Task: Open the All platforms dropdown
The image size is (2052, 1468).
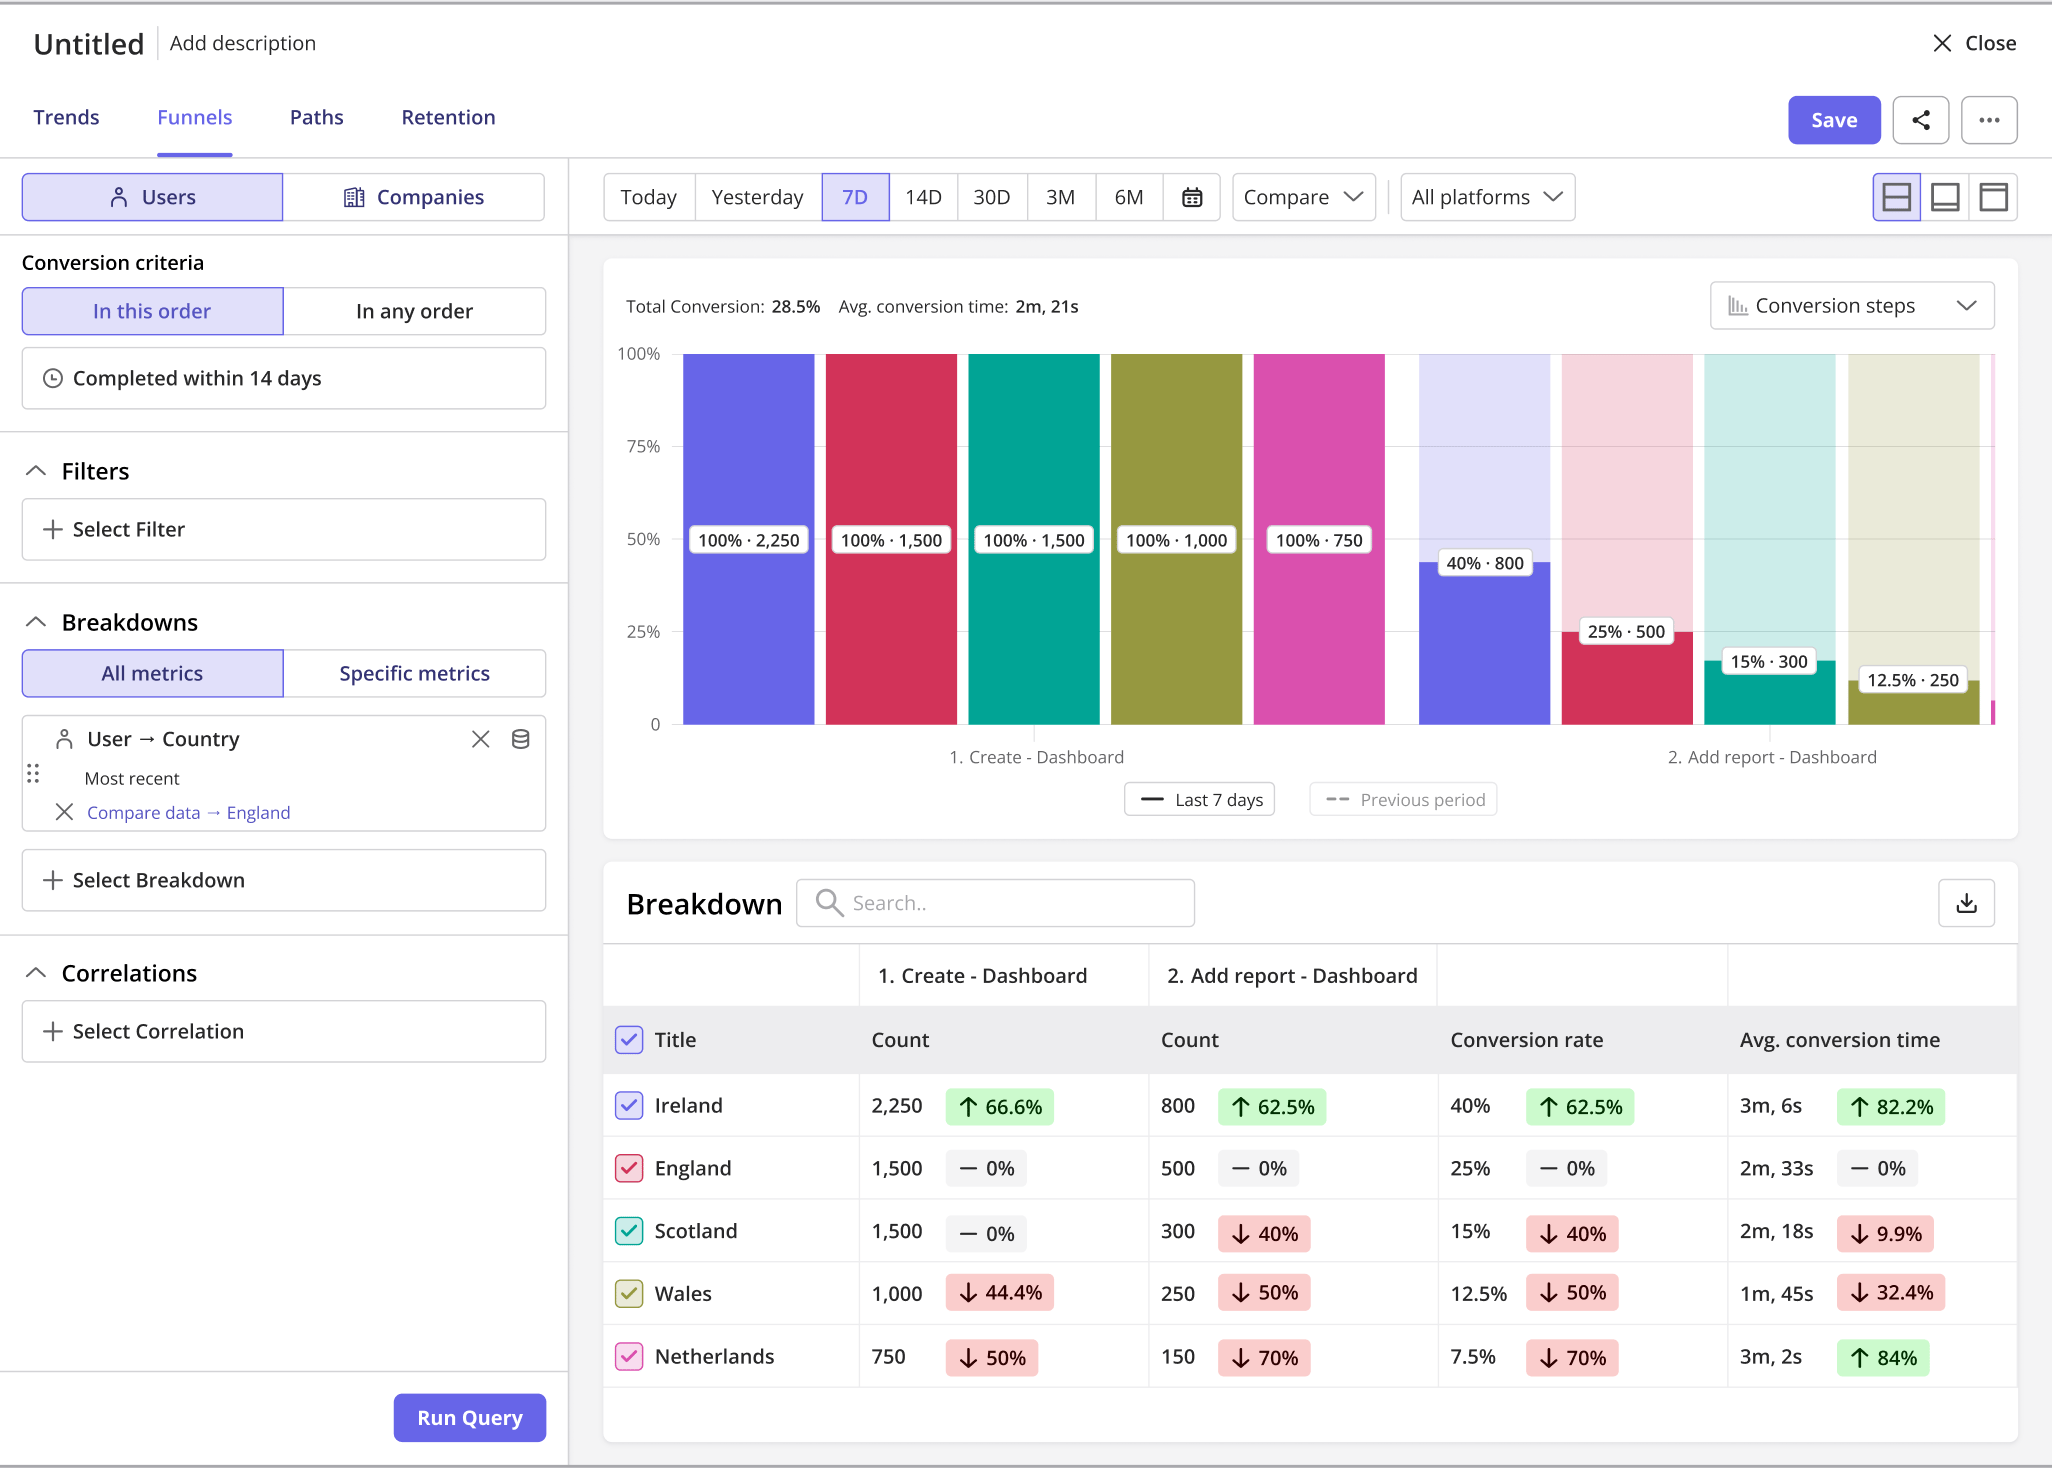Action: point(1488,197)
